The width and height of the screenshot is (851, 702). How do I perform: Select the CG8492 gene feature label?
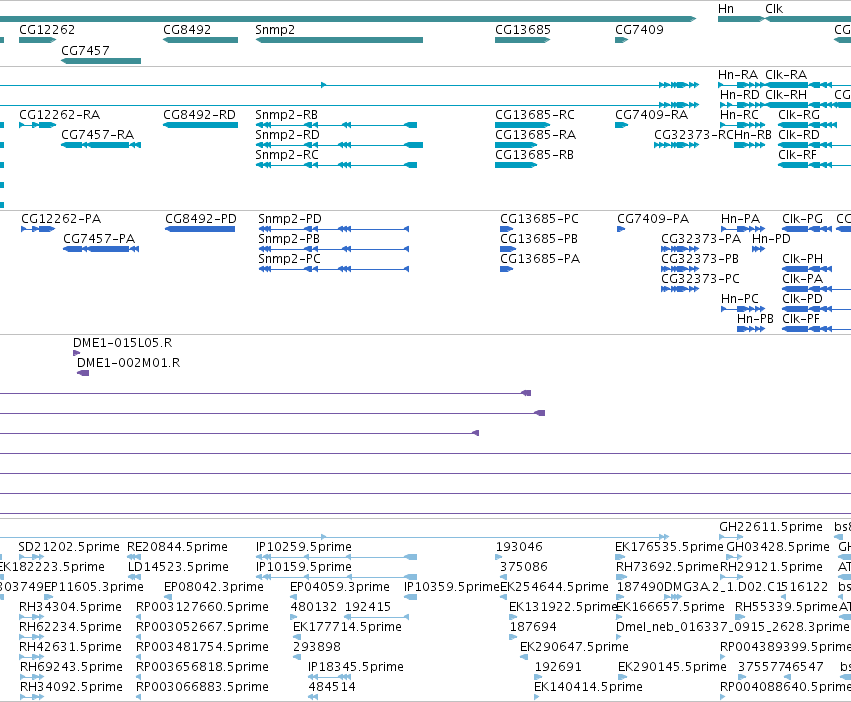(187, 30)
